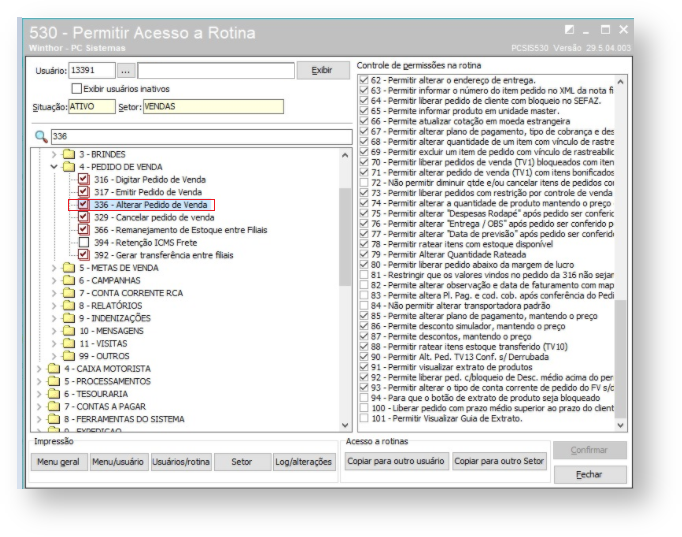Collapse the 4 - PEDIDO DE VENDA node

(54, 167)
